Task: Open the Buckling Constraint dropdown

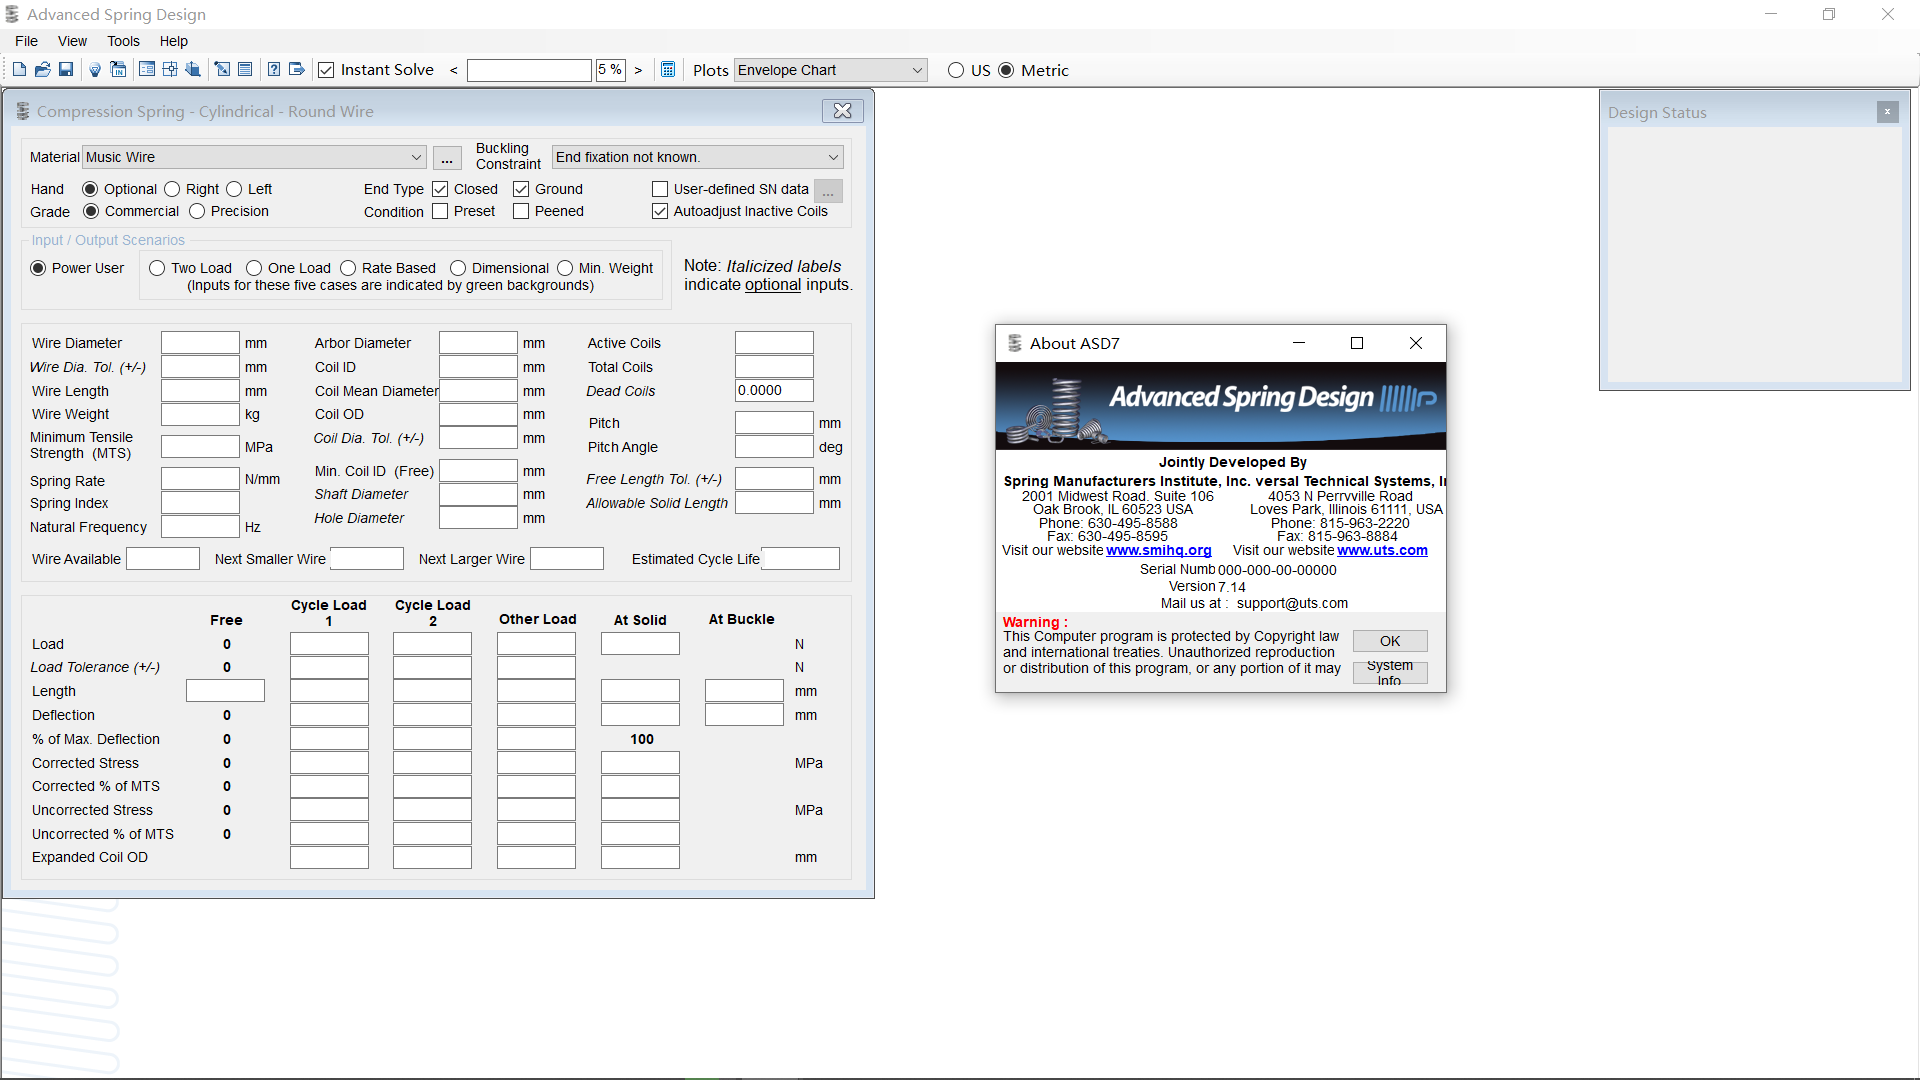Action: point(698,157)
